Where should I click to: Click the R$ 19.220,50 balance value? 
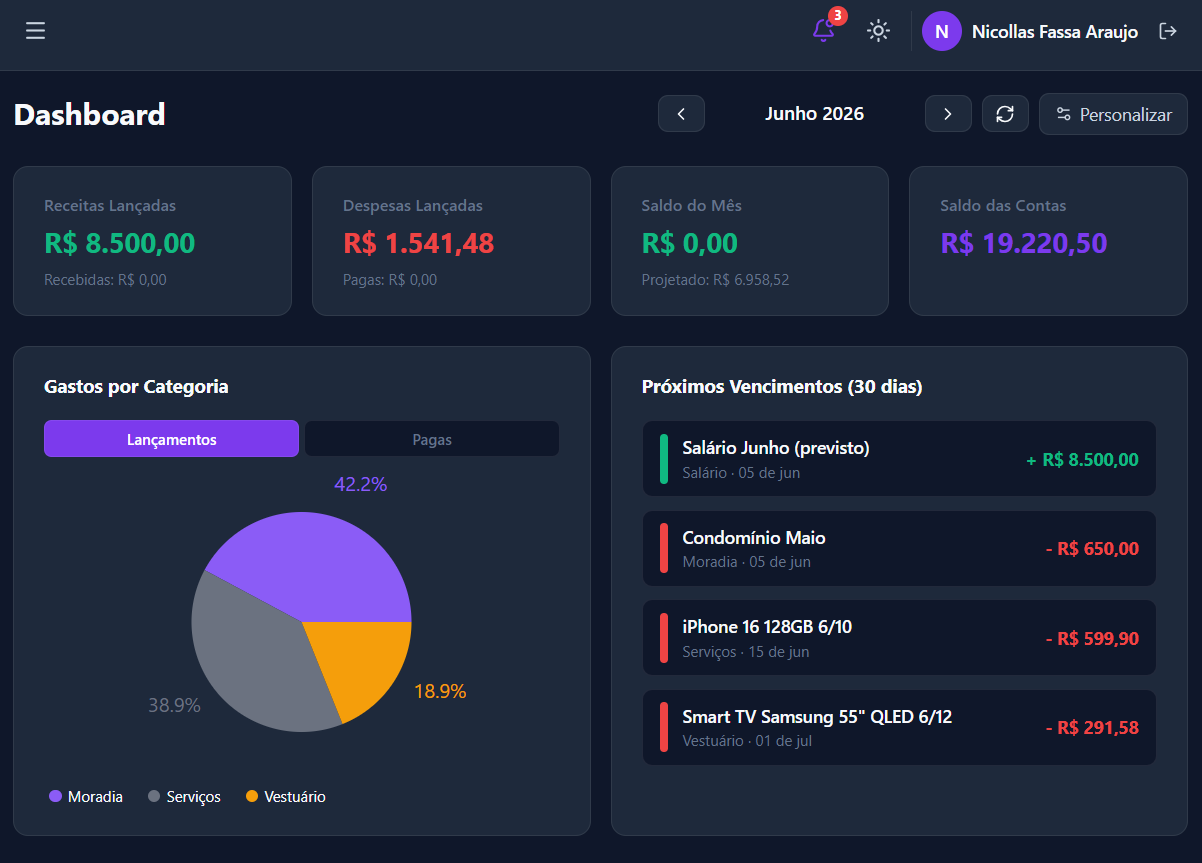tap(1024, 243)
